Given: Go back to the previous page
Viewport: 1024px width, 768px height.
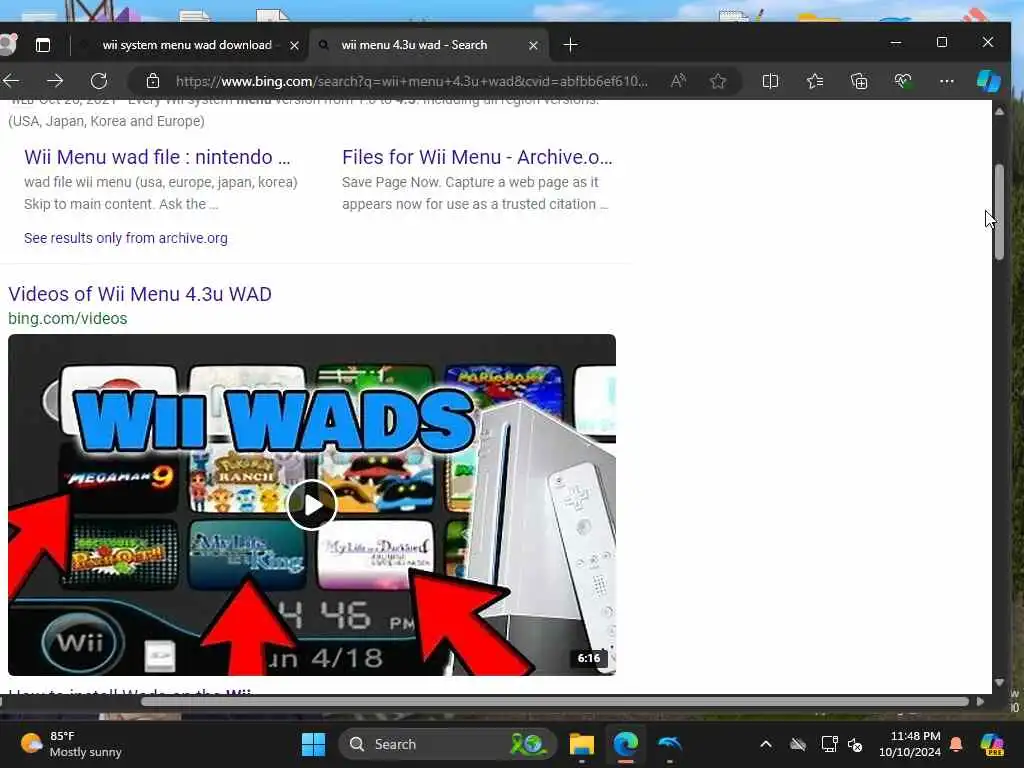Looking at the screenshot, I should click(x=11, y=81).
